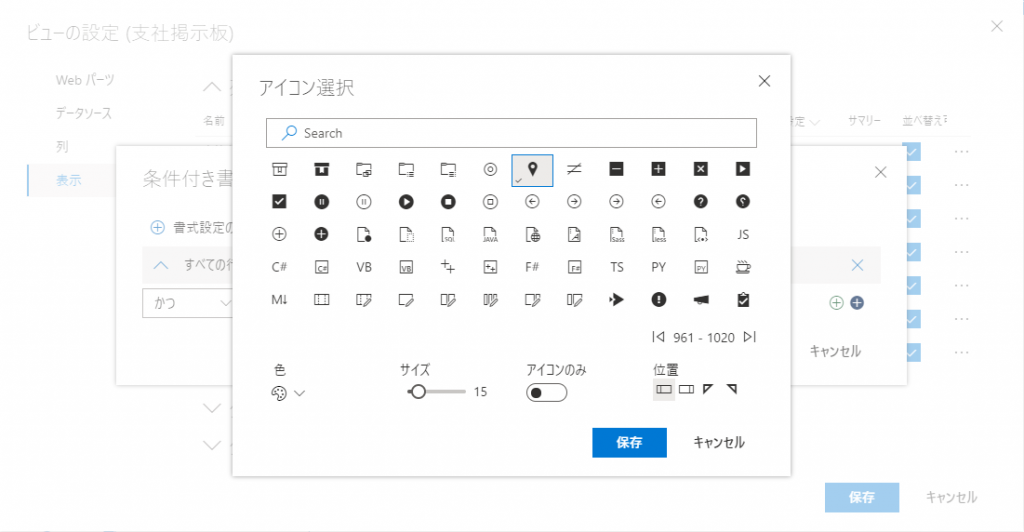Toggle the アイコンのみ switch

(x=546, y=393)
